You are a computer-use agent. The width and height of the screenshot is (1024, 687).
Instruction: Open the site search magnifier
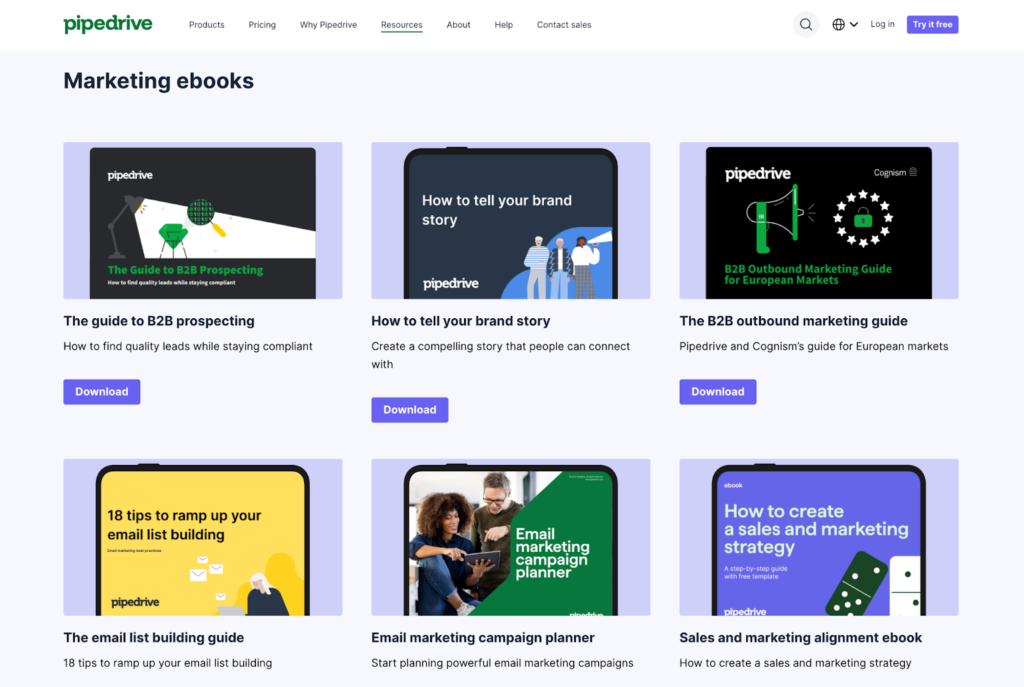point(806,25)
